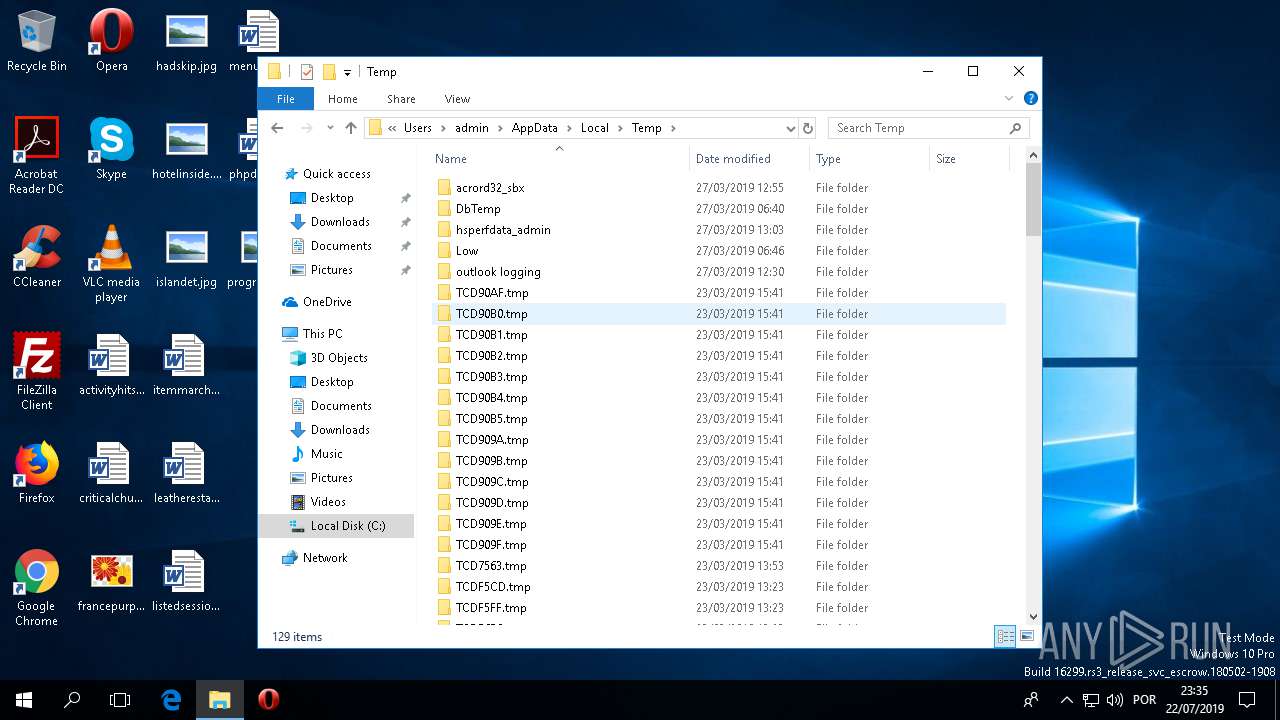
Task: Open the File menu tab
Action: coord(286,99)
